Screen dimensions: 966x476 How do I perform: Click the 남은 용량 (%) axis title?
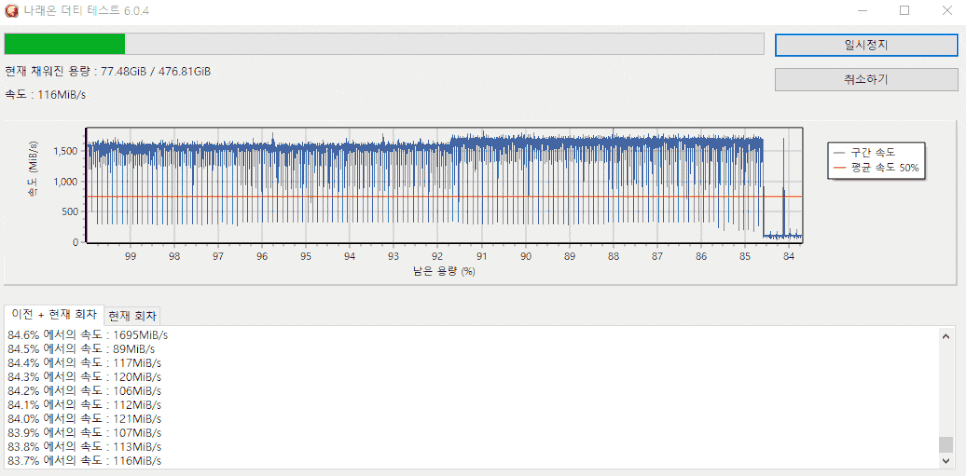(x=444, y=271)
